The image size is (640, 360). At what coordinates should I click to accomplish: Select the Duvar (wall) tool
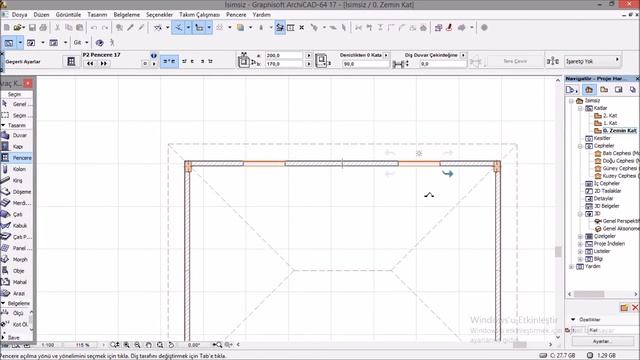coord(16,135)
